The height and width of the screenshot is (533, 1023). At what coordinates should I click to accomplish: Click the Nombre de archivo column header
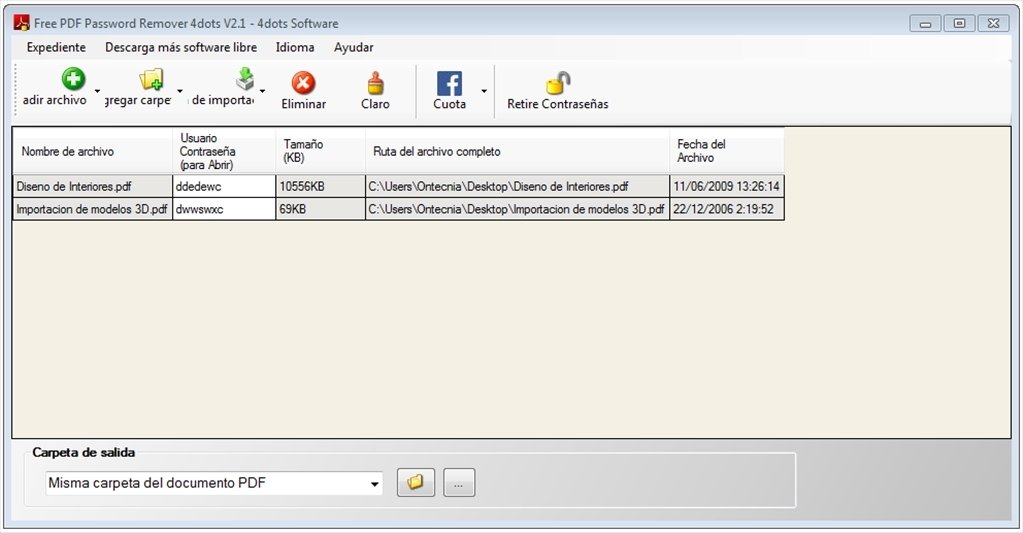point(93,151)
